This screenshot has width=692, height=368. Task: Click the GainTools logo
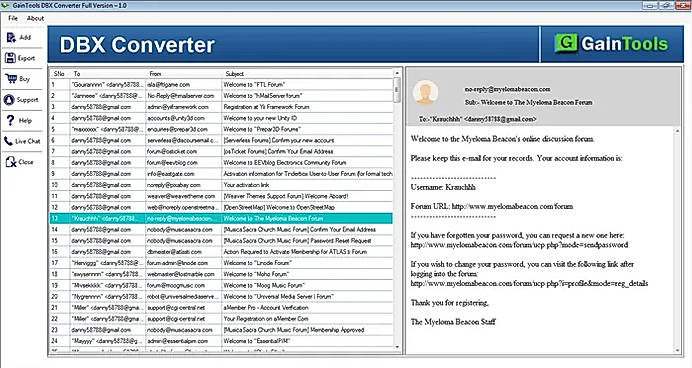(x=611, y=44)
